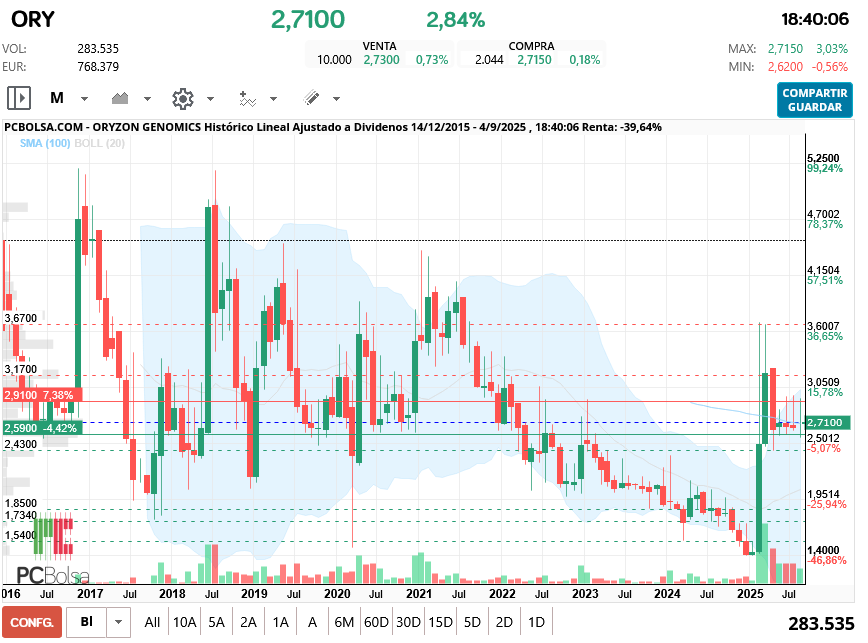The height and width of the screenshot is (643, 868).
Task: Select the 5A time range
Action: [x=216, y=623]
